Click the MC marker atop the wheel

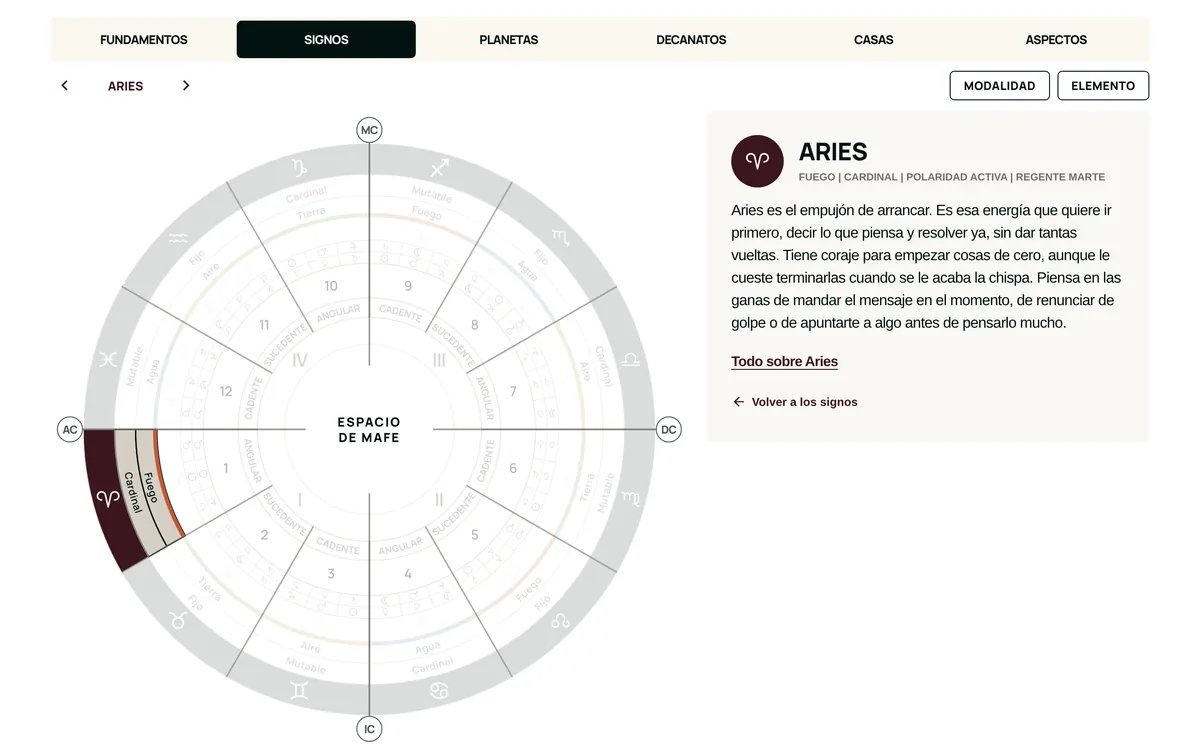click(x=369, y=130)
